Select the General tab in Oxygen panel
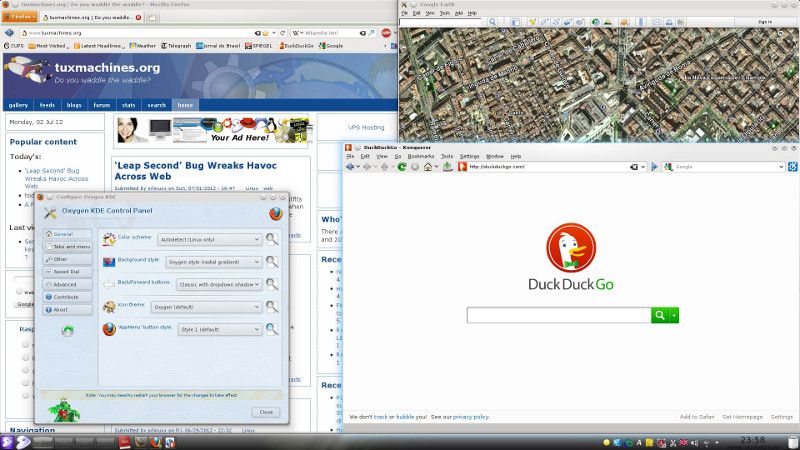This screenshot has height=450, width=800. [x=67, y=234]
